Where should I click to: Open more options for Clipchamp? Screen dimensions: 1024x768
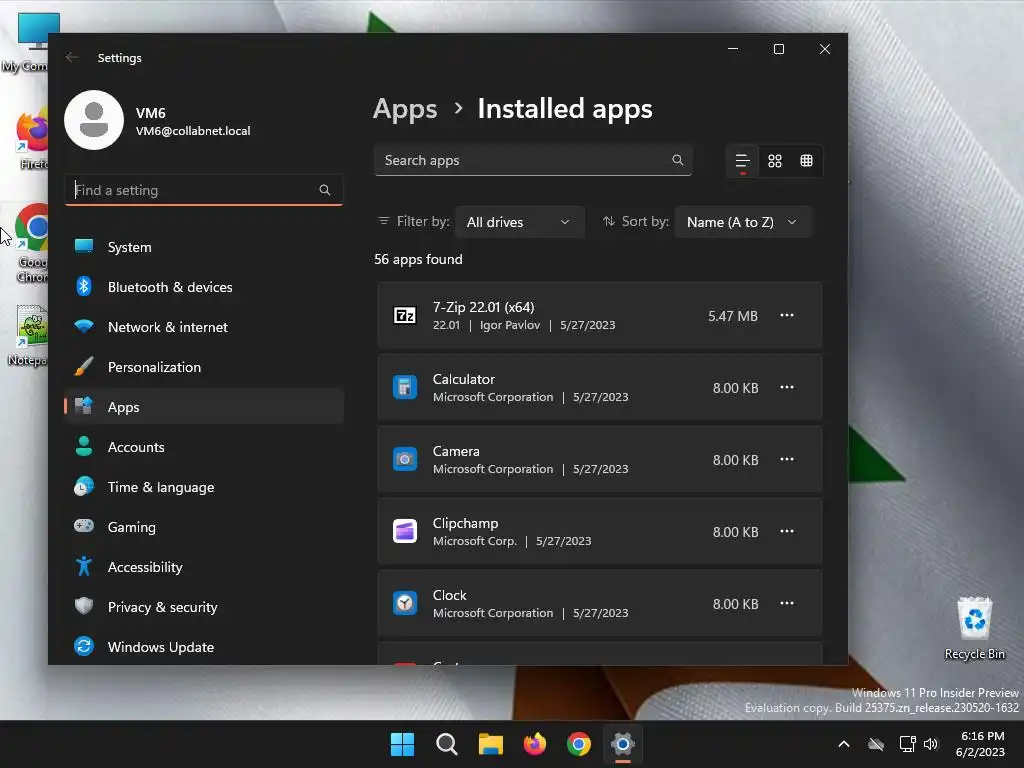tap(787, 531)
